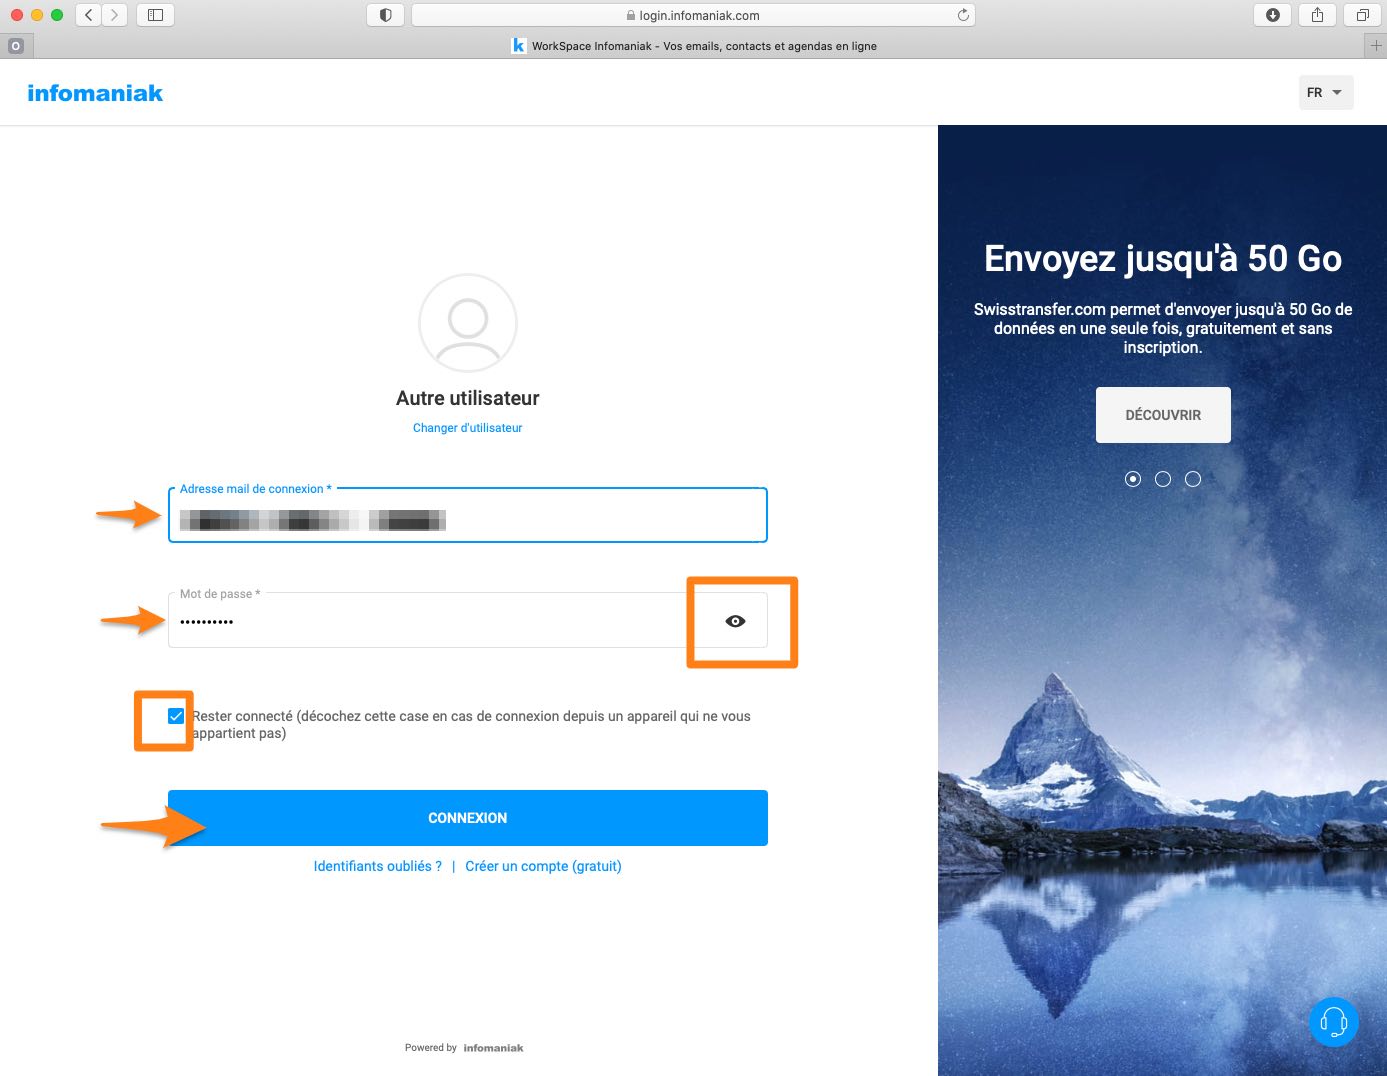Viewport: 1387px width, 1076px height.
Task: Open the Safari downloads icon
Action: pyautogui.click(x=1272, y=15)
